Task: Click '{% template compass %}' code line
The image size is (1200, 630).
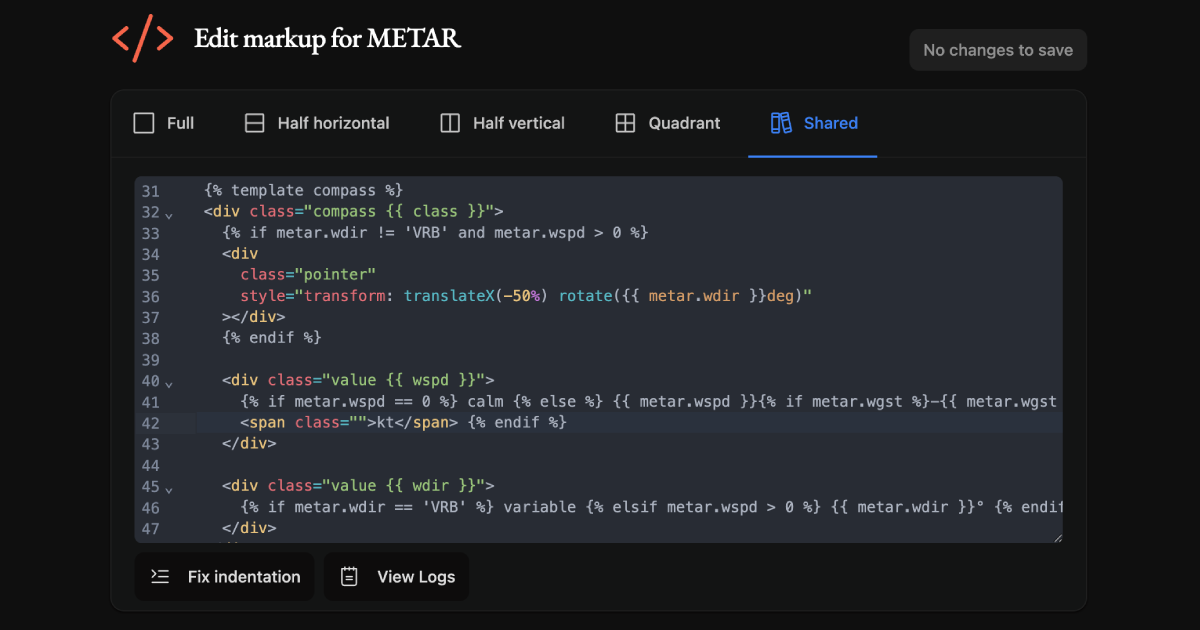Action: coord(303,190)
